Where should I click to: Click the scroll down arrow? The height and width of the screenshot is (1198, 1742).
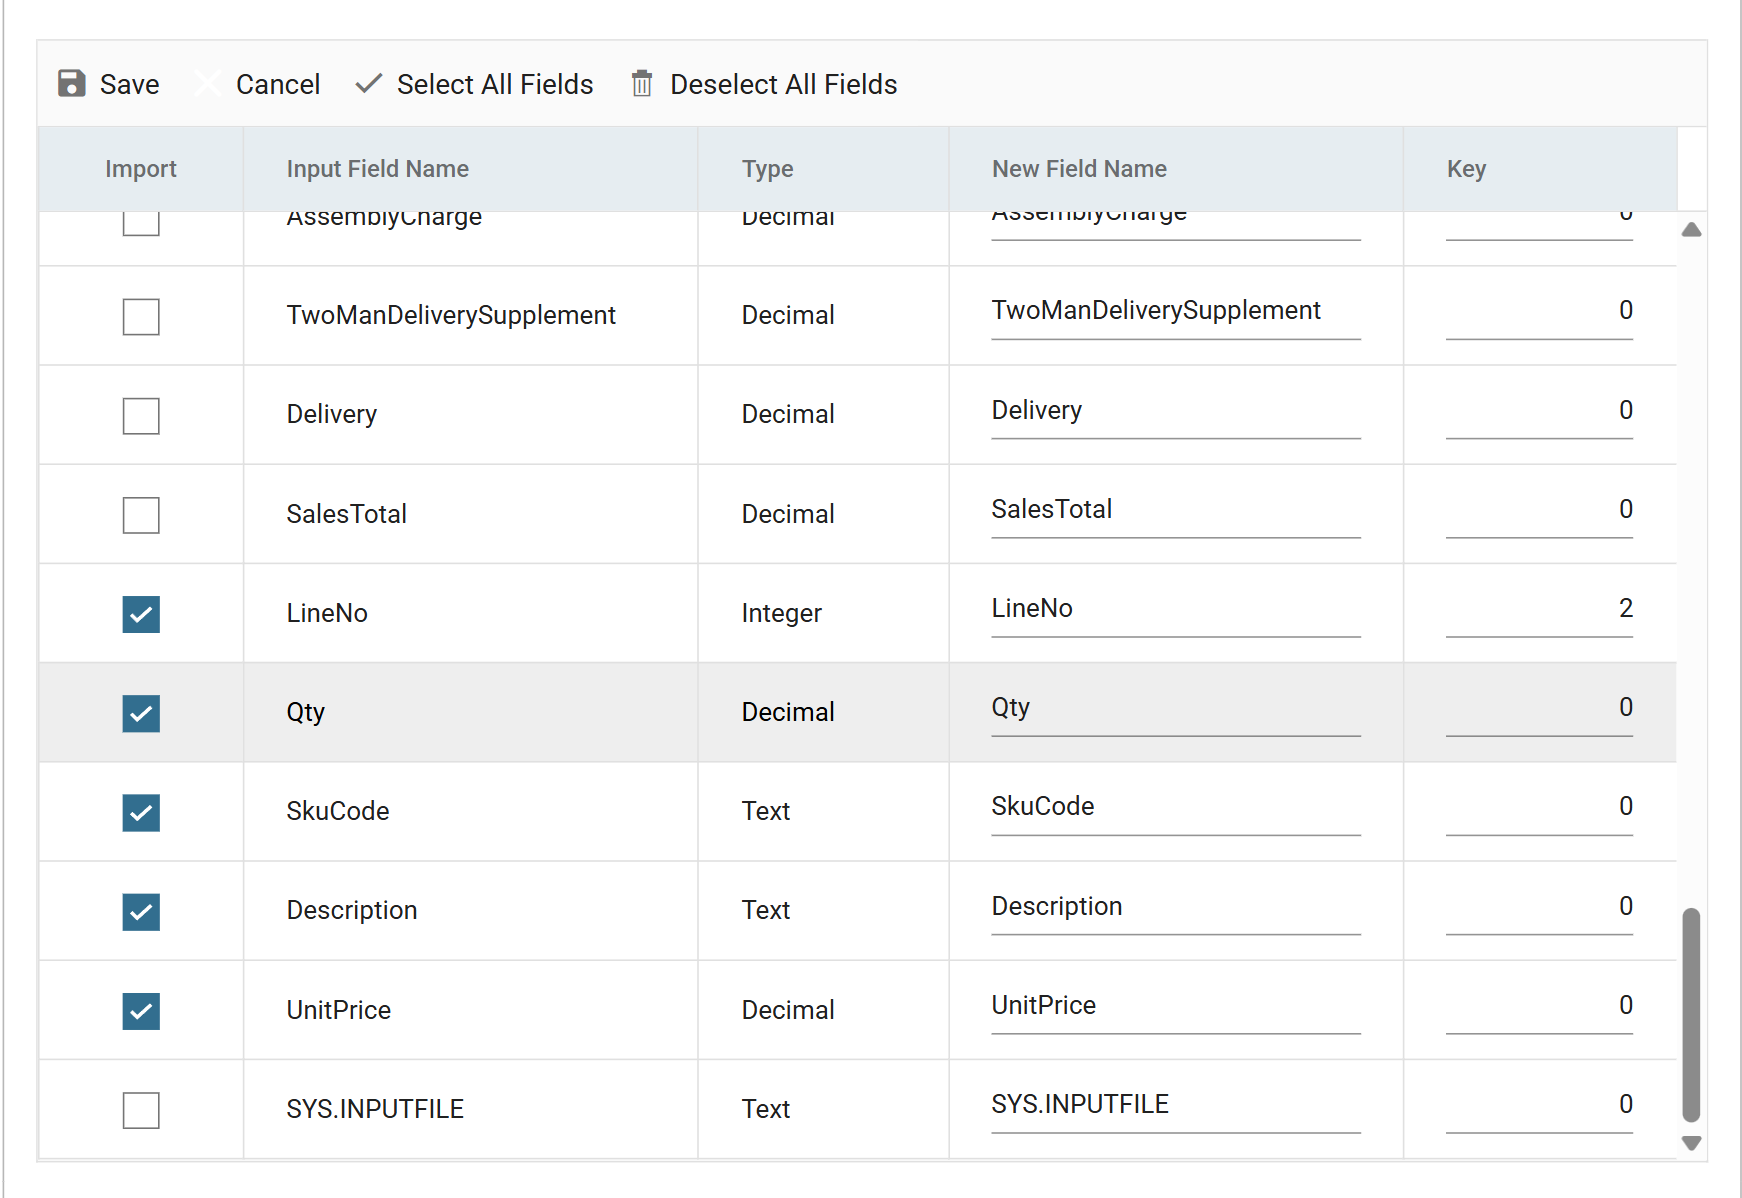[1691, 1143]
